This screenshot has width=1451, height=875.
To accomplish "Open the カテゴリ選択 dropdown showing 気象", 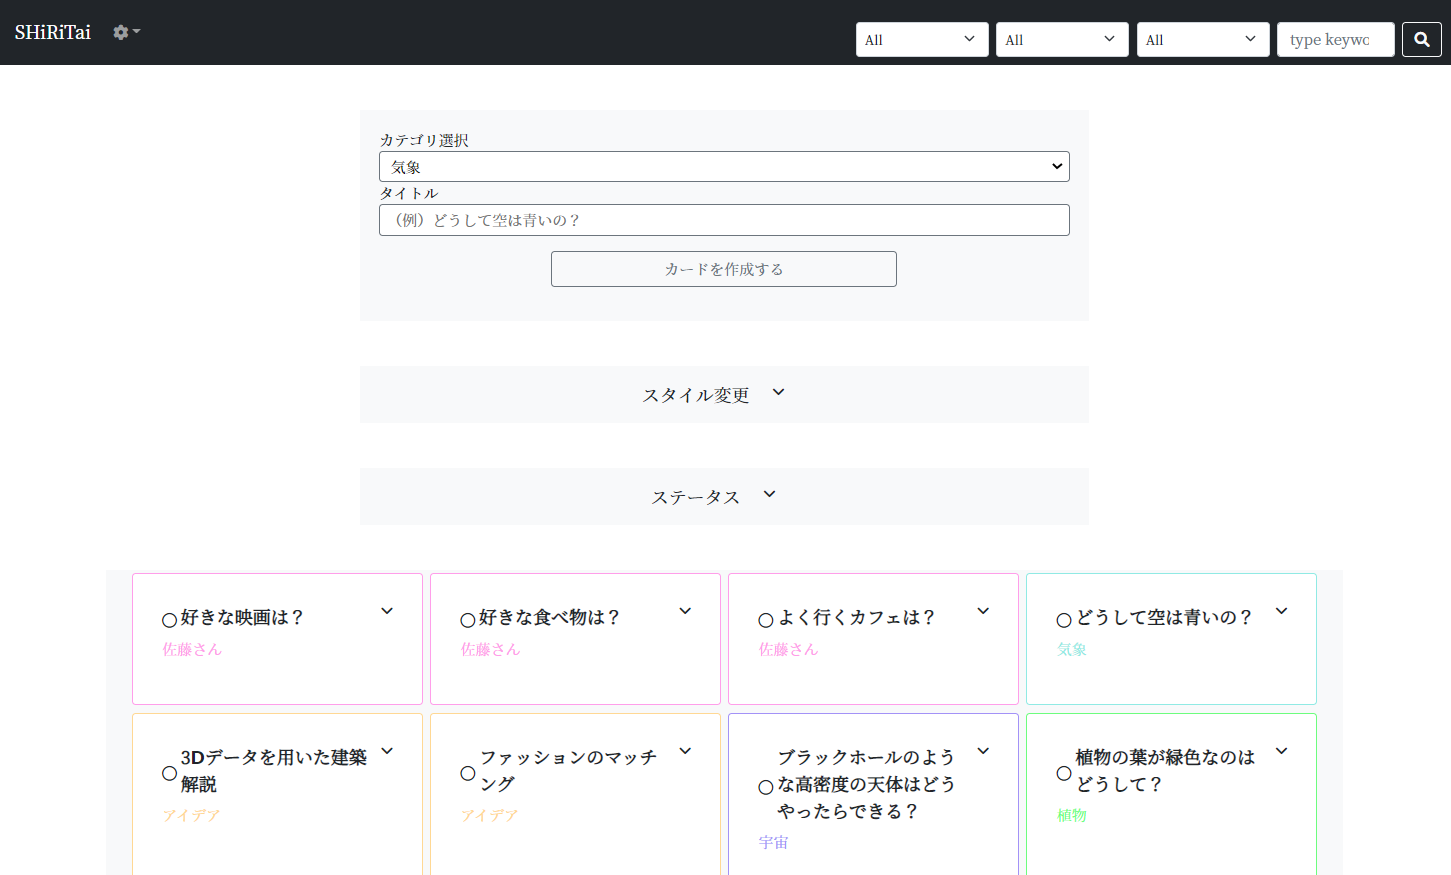I will 724,166.
